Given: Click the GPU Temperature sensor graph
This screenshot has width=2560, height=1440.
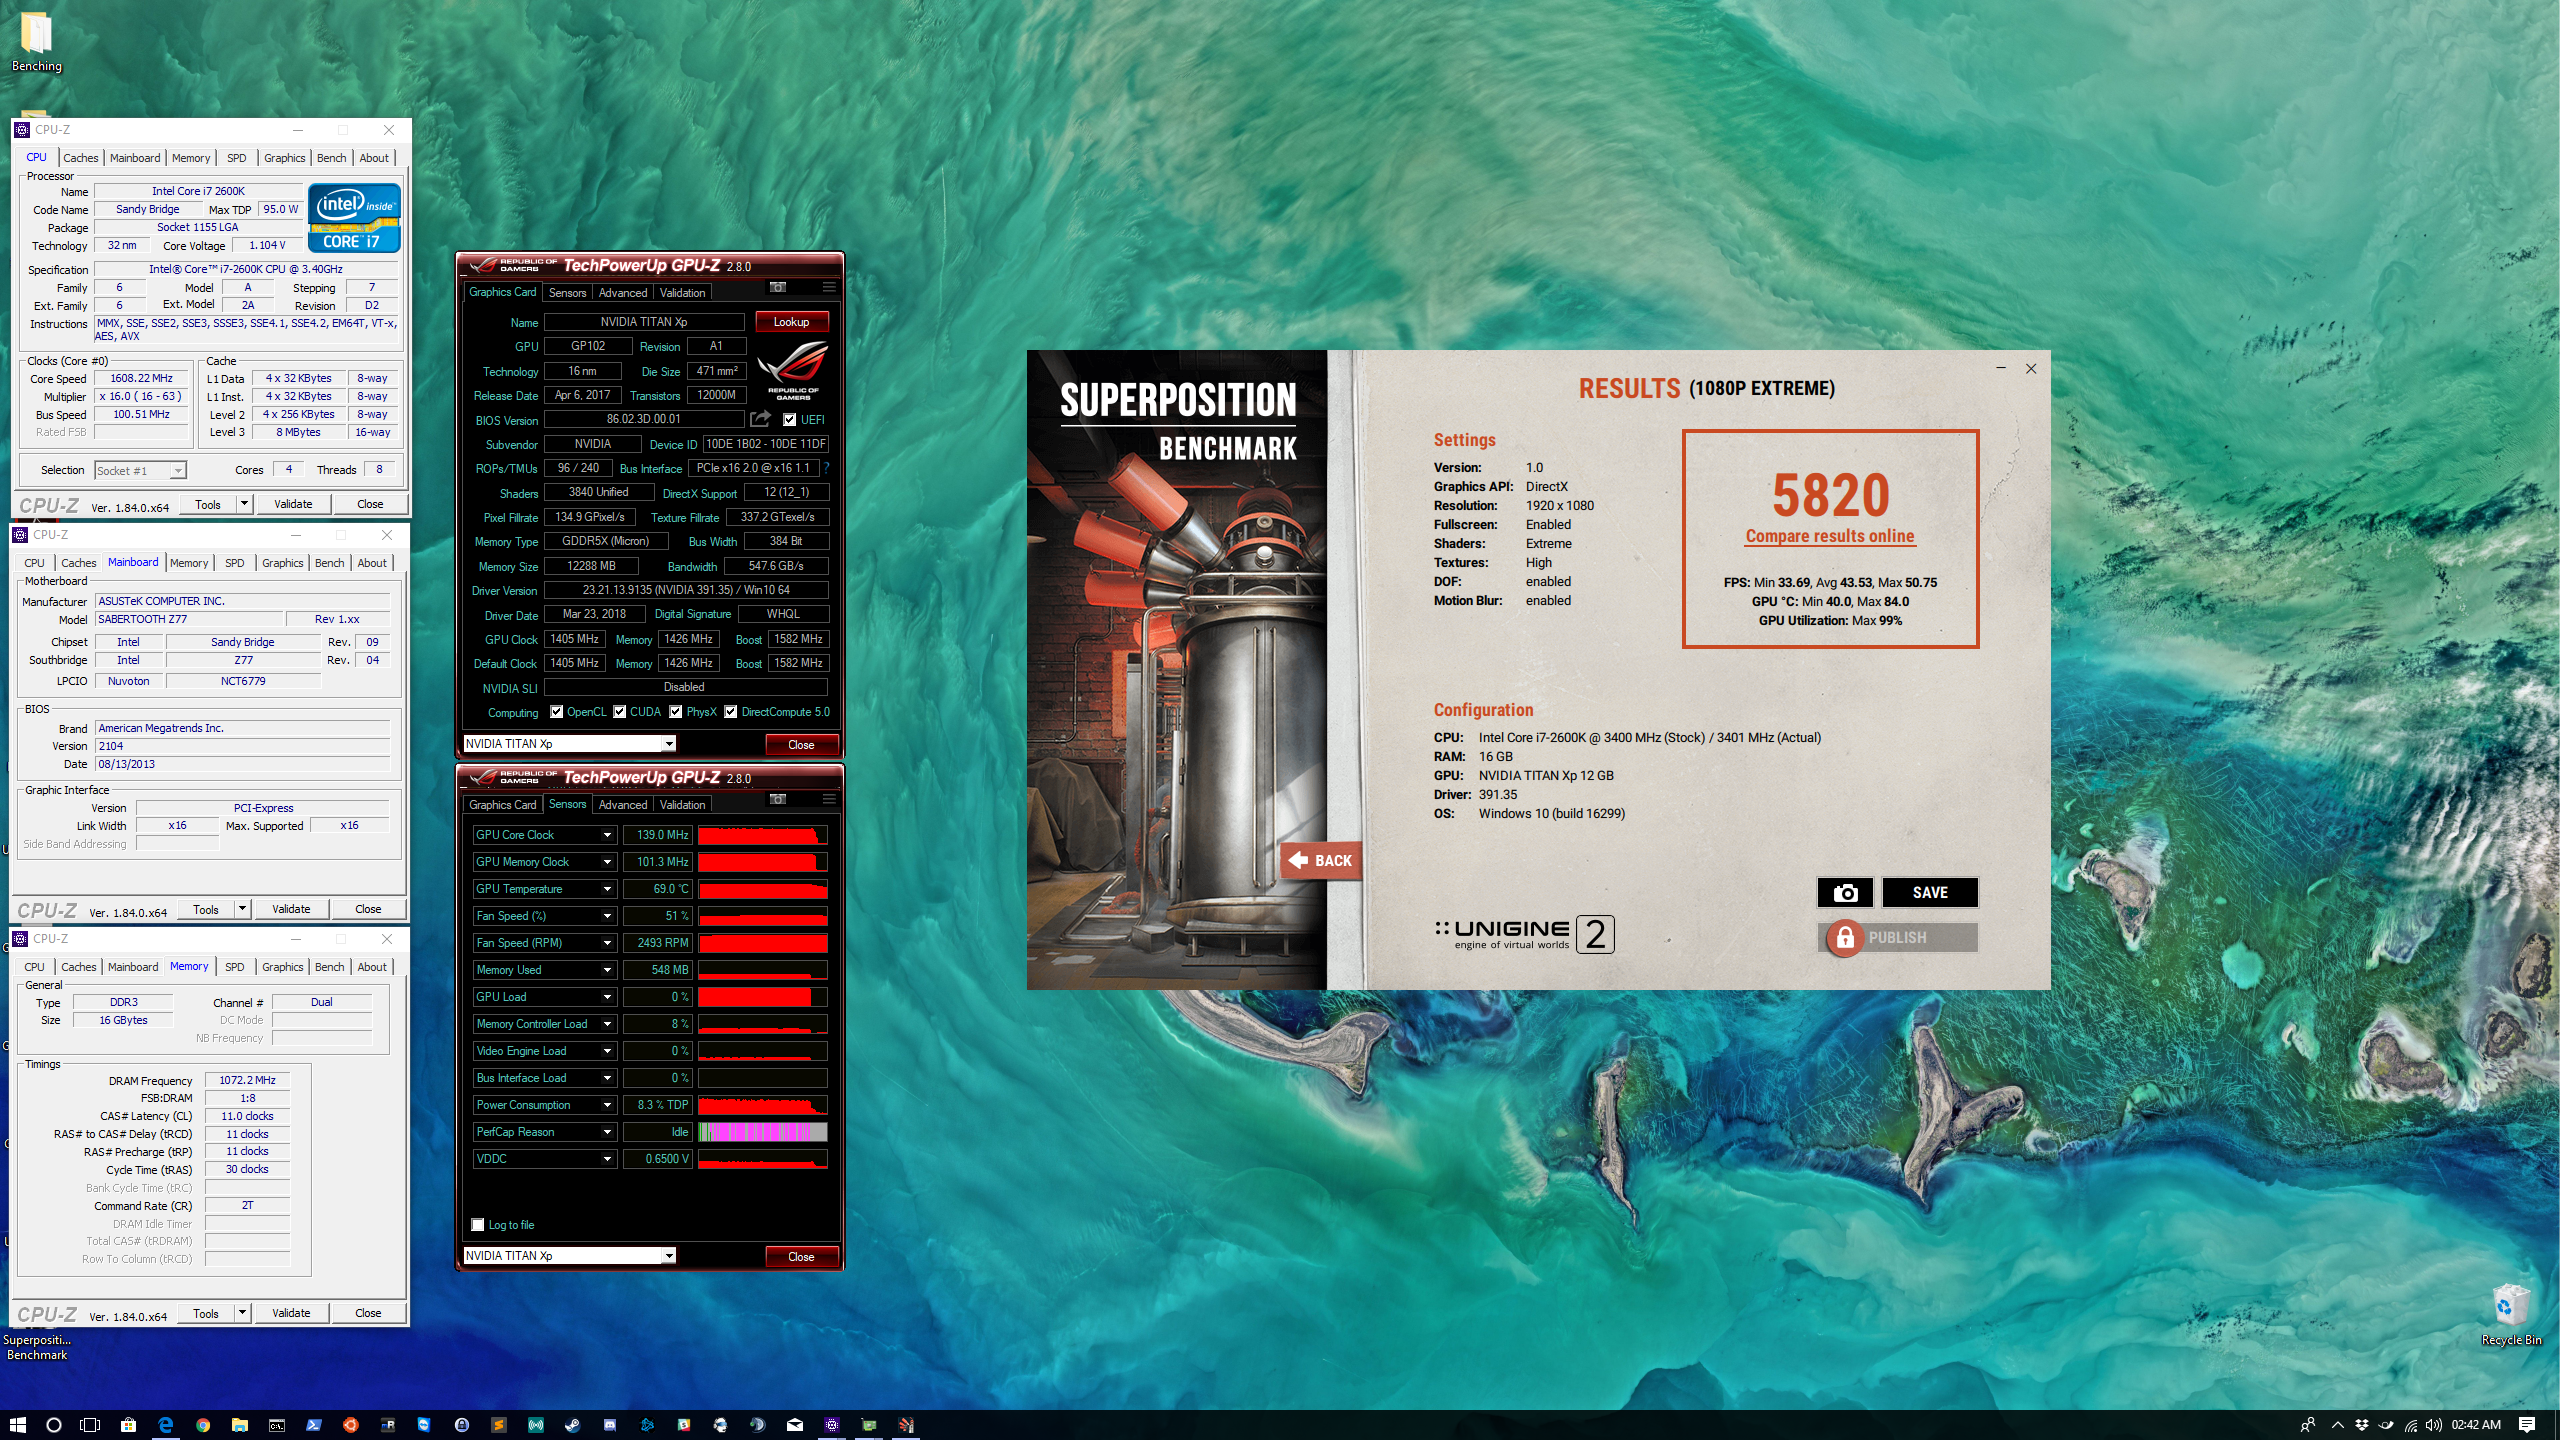Looking at the screenshot, I should pyautogui.click(x=763, y=889).
